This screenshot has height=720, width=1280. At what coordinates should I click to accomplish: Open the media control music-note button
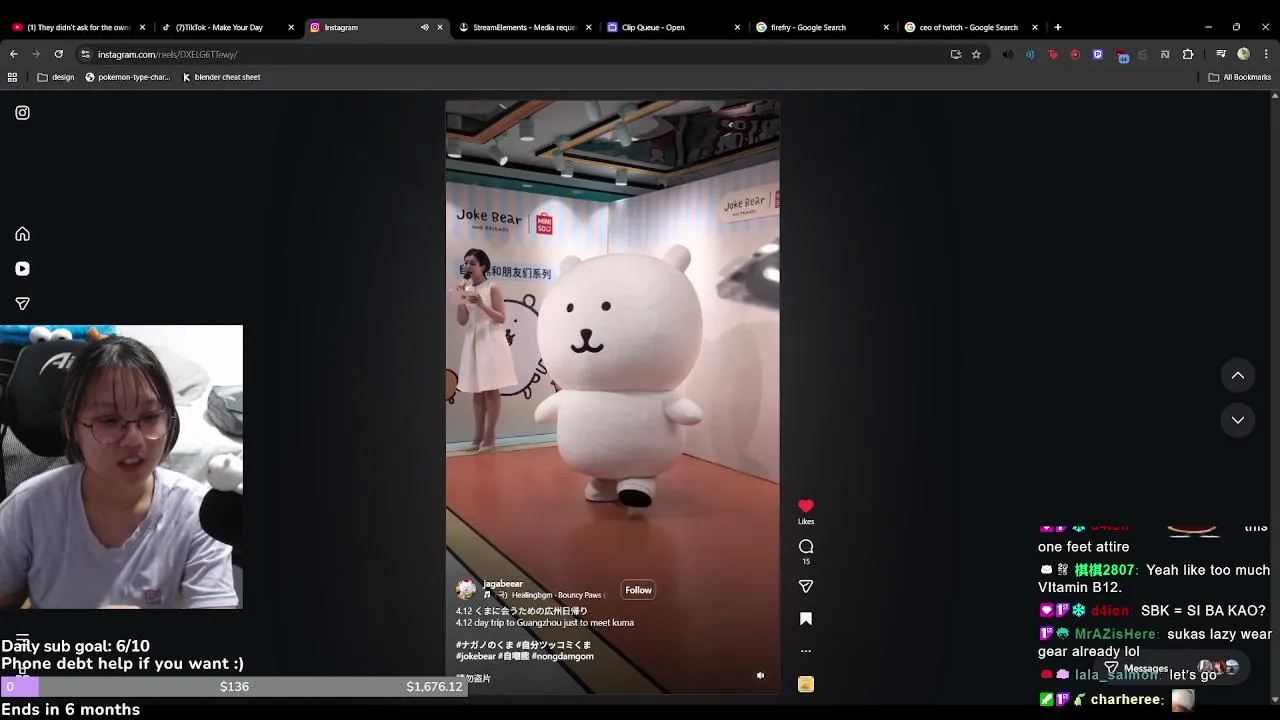pyautogui.click(x=1221, y=54)
